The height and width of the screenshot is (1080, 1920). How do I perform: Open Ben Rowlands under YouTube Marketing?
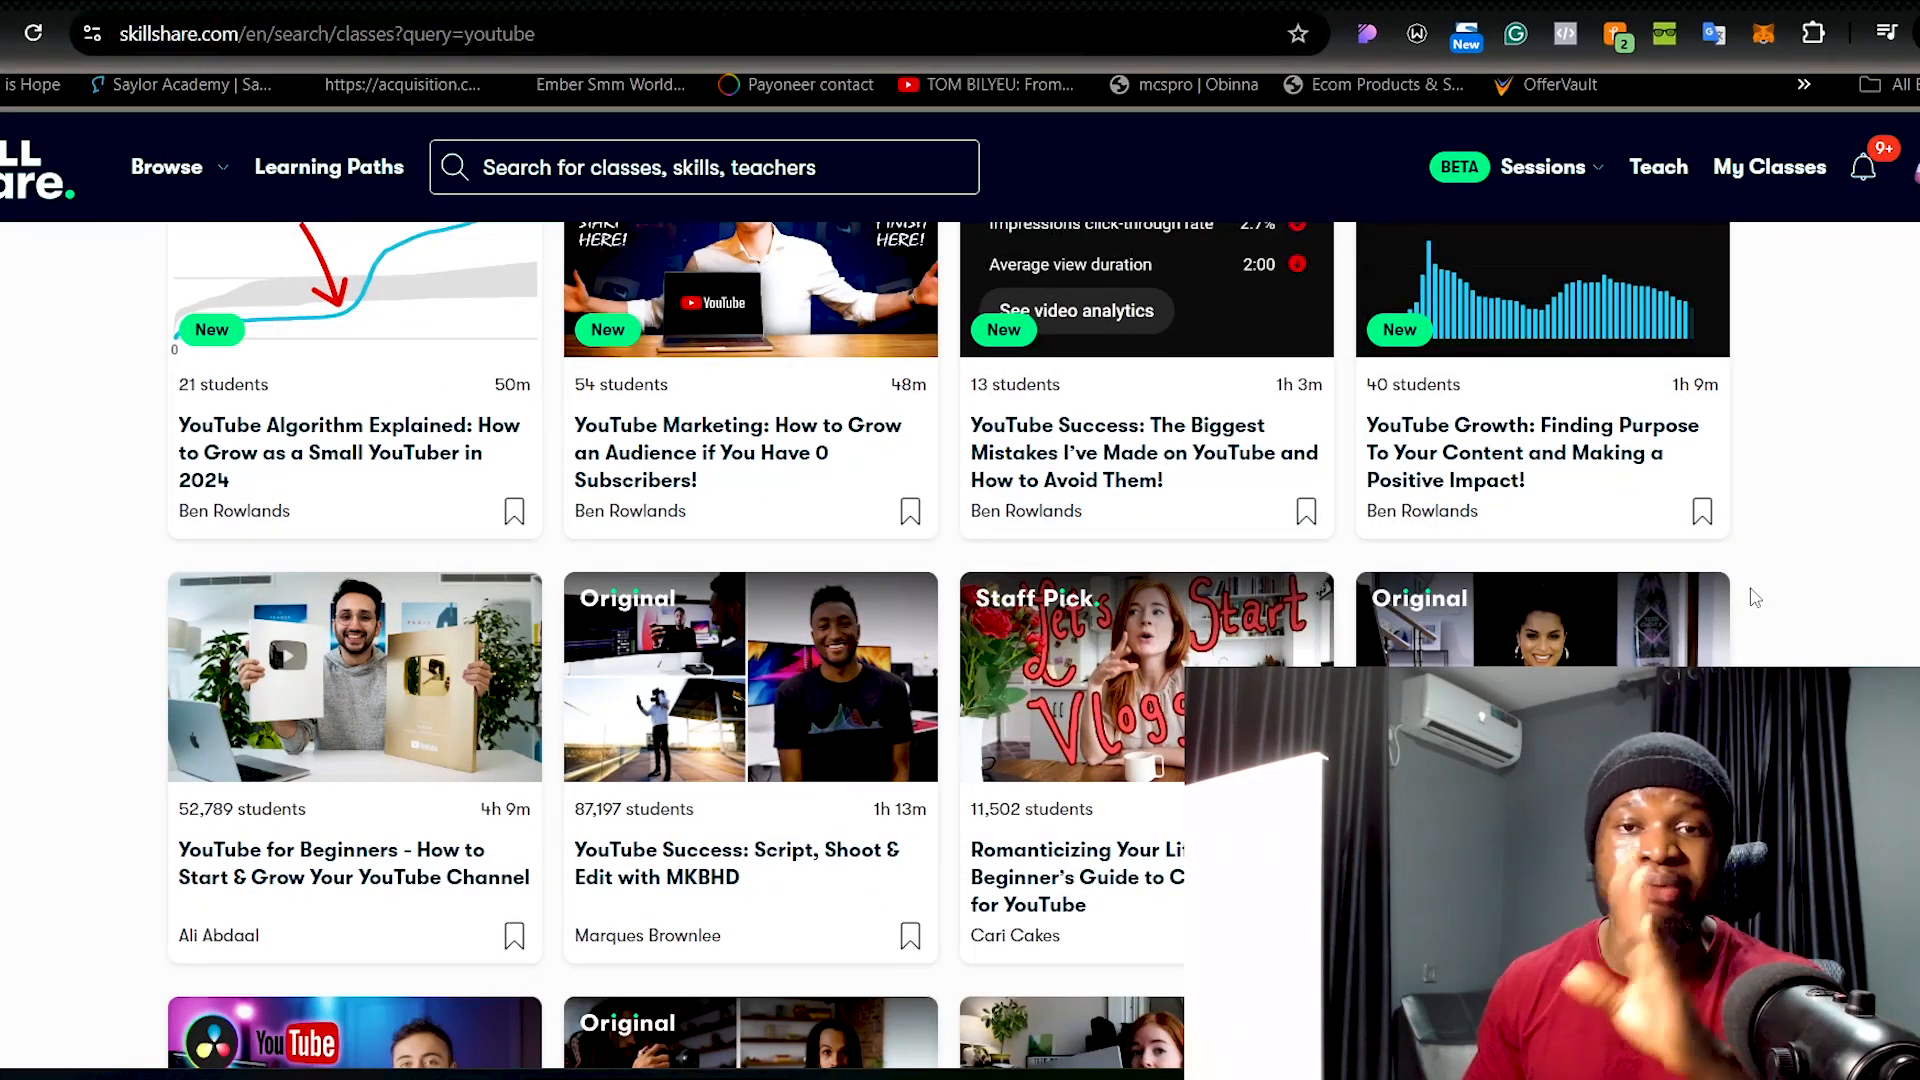(630, 511)
